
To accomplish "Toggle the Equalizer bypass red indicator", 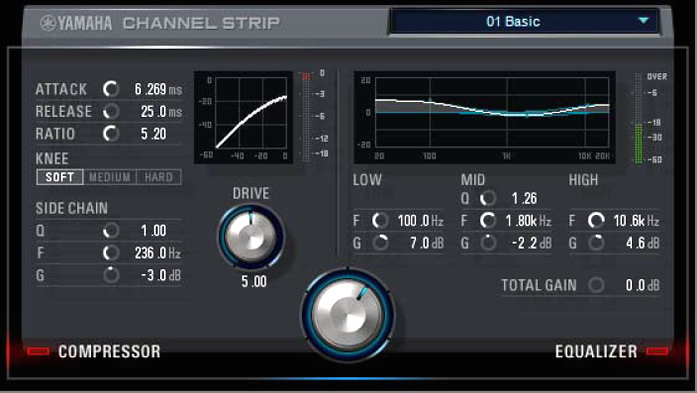I will pyautogui.click(x=657, y=351).
